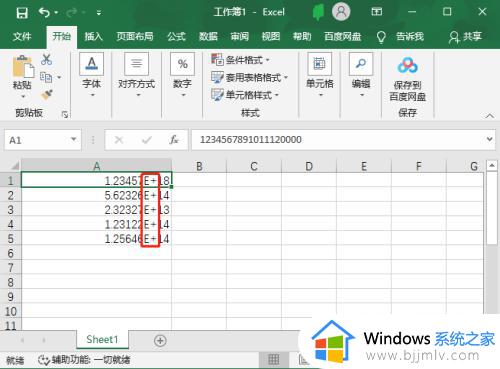Screen dimensions: 500x369
Task: Open the 数字 number format group
Action: 182,76
